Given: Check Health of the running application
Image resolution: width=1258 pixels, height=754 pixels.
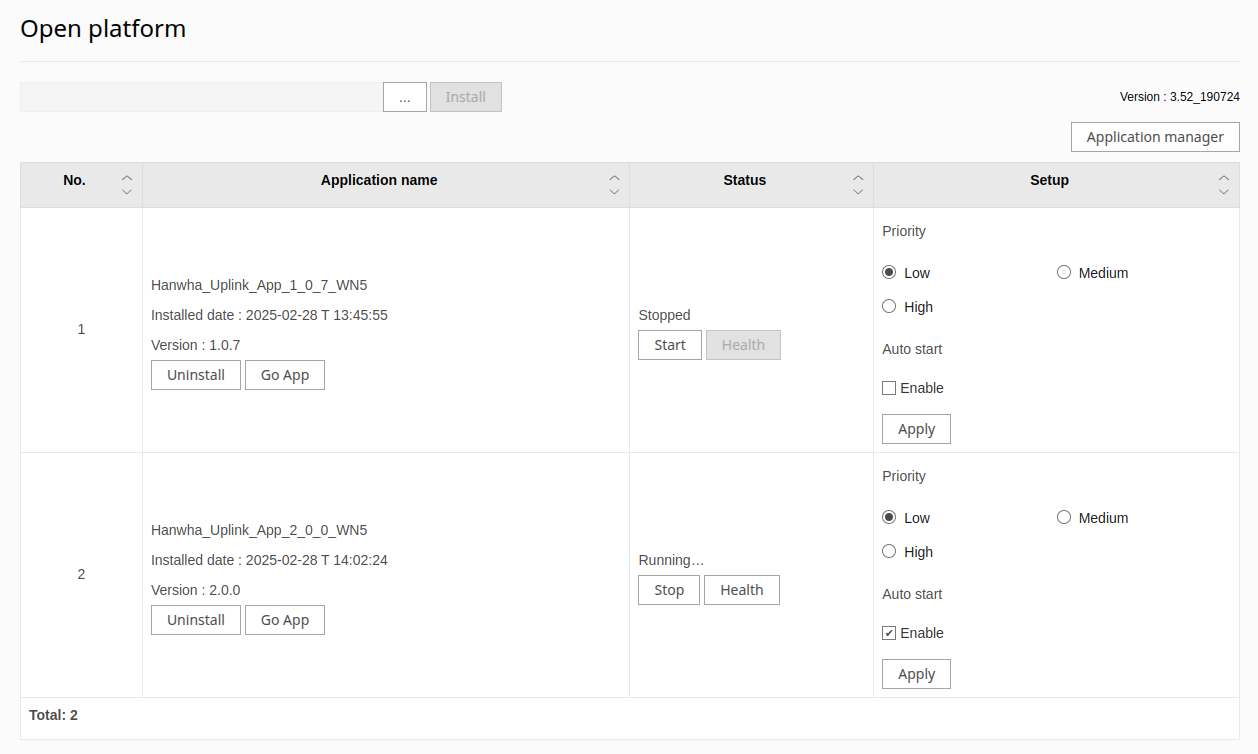Looking at the screenshot, I should [741, 590].
